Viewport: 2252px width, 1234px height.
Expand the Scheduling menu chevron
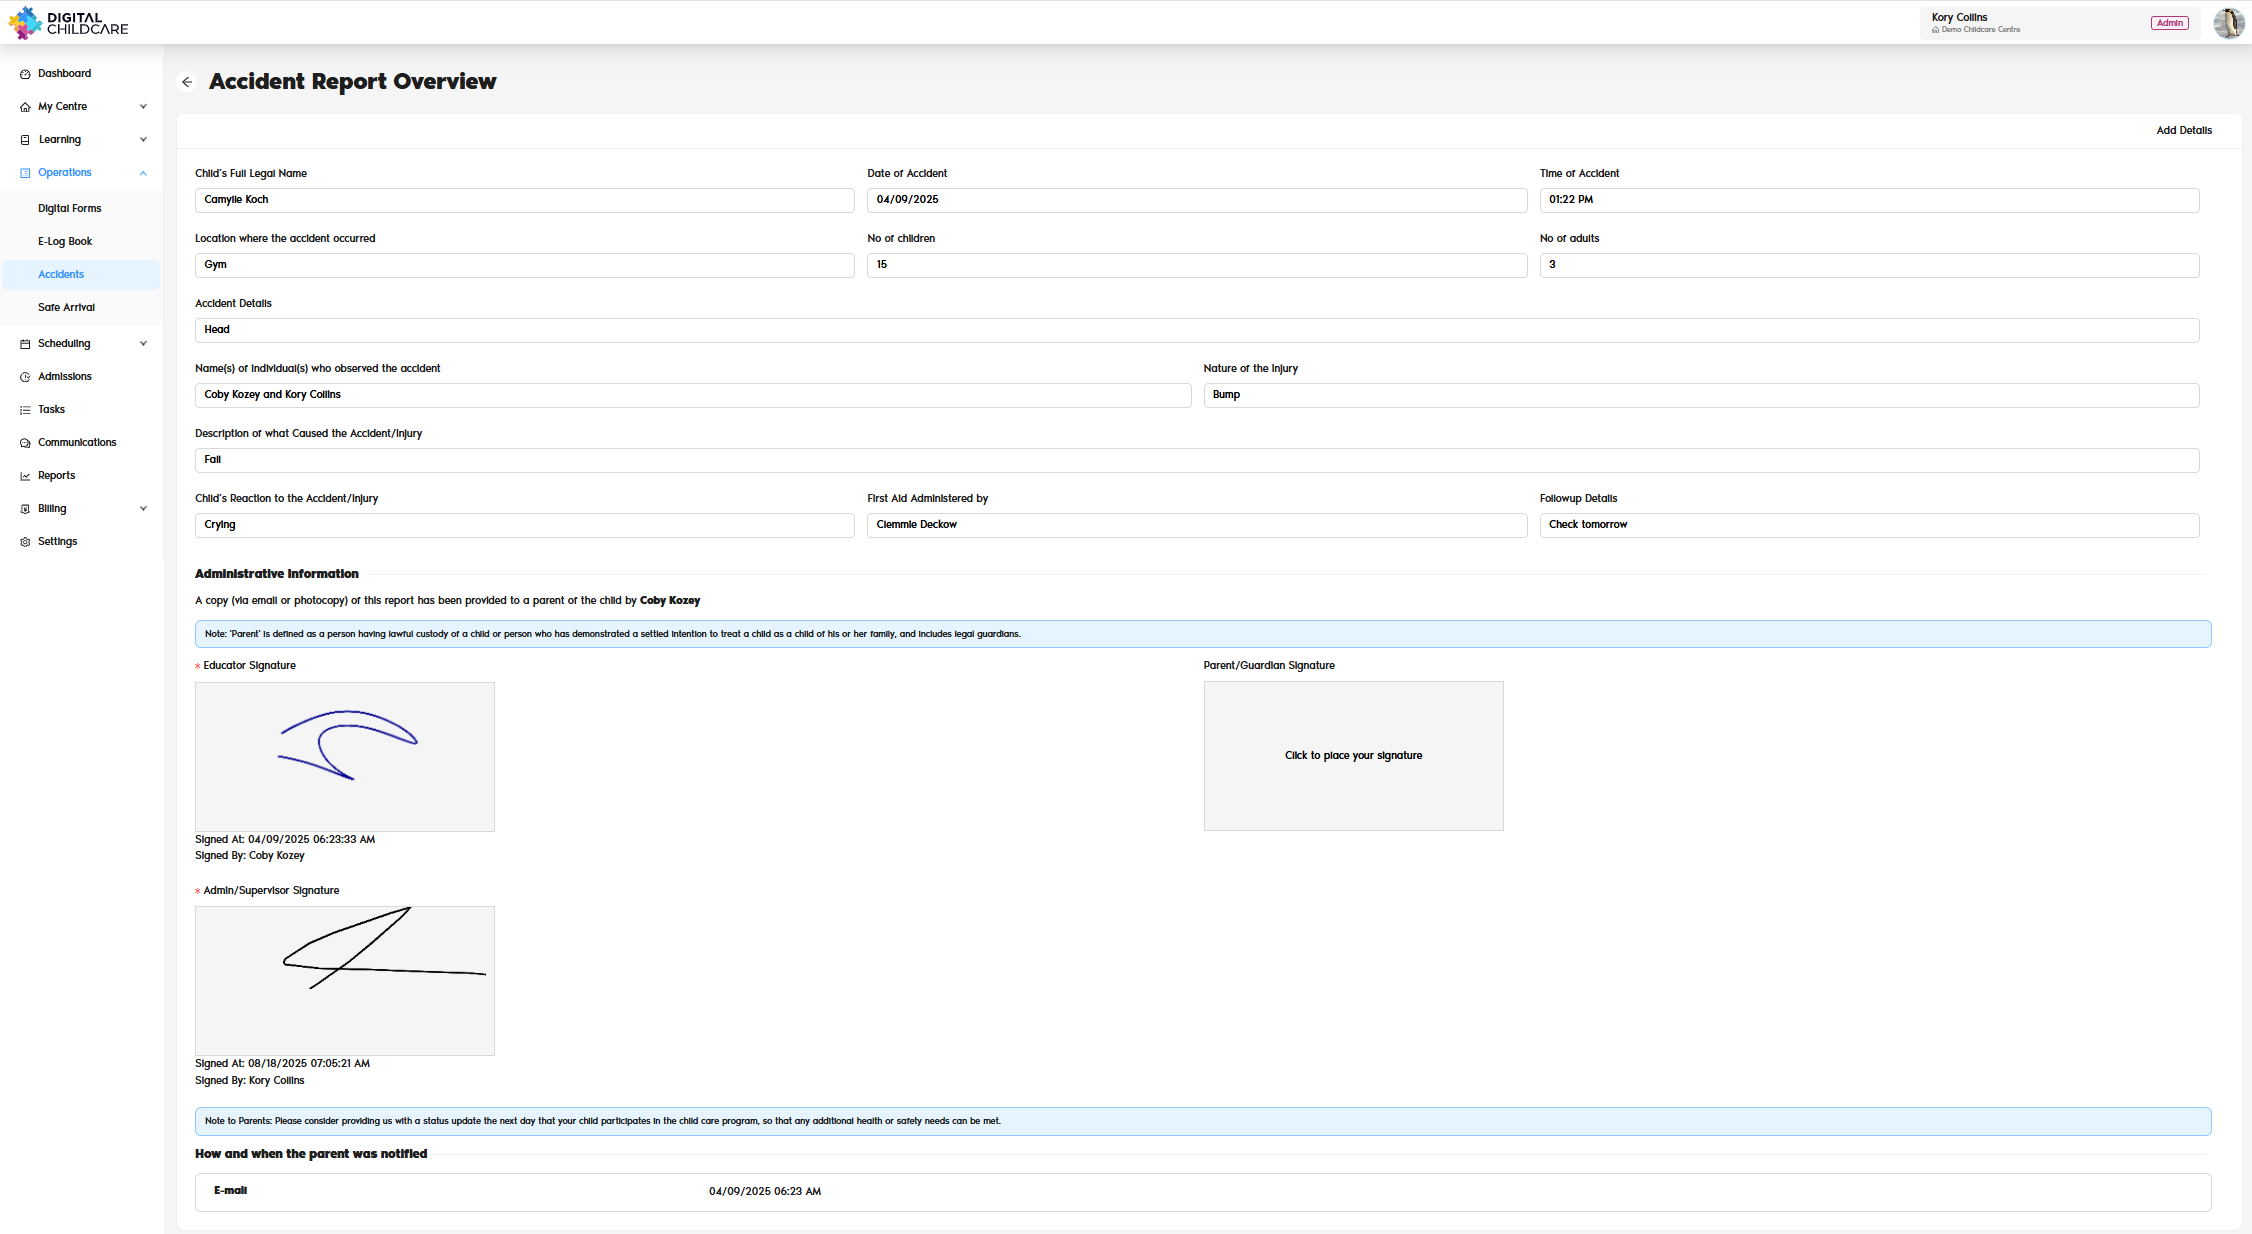(x=144, y=343)
